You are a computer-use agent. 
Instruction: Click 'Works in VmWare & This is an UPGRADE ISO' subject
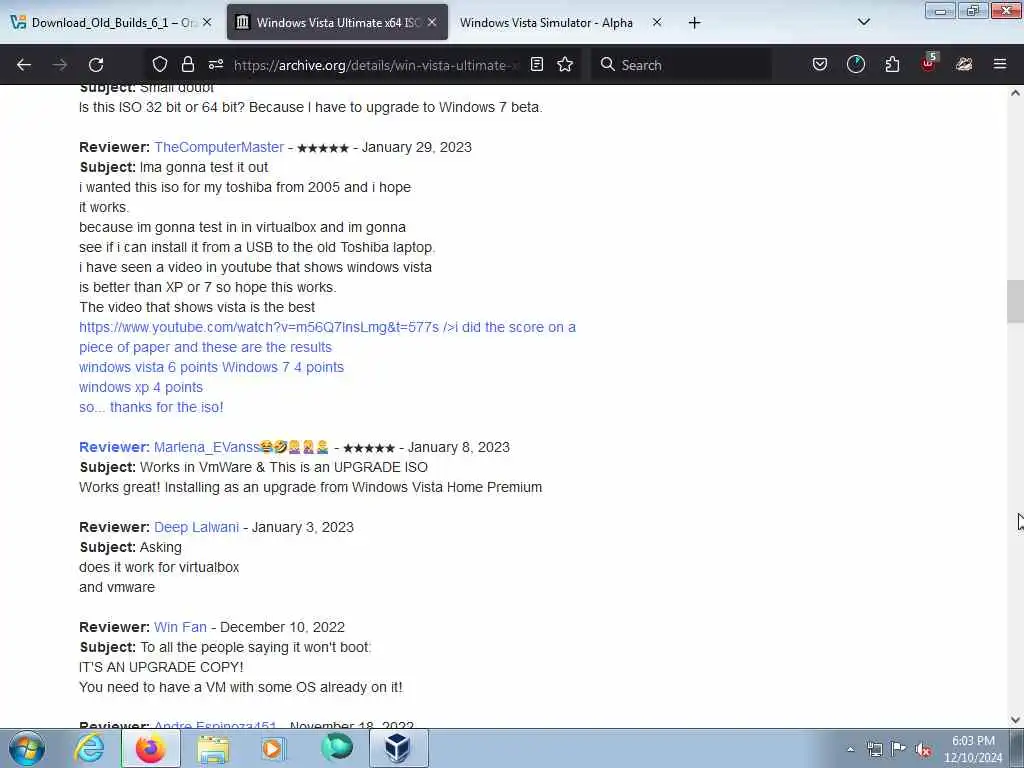tap(283, 468)
